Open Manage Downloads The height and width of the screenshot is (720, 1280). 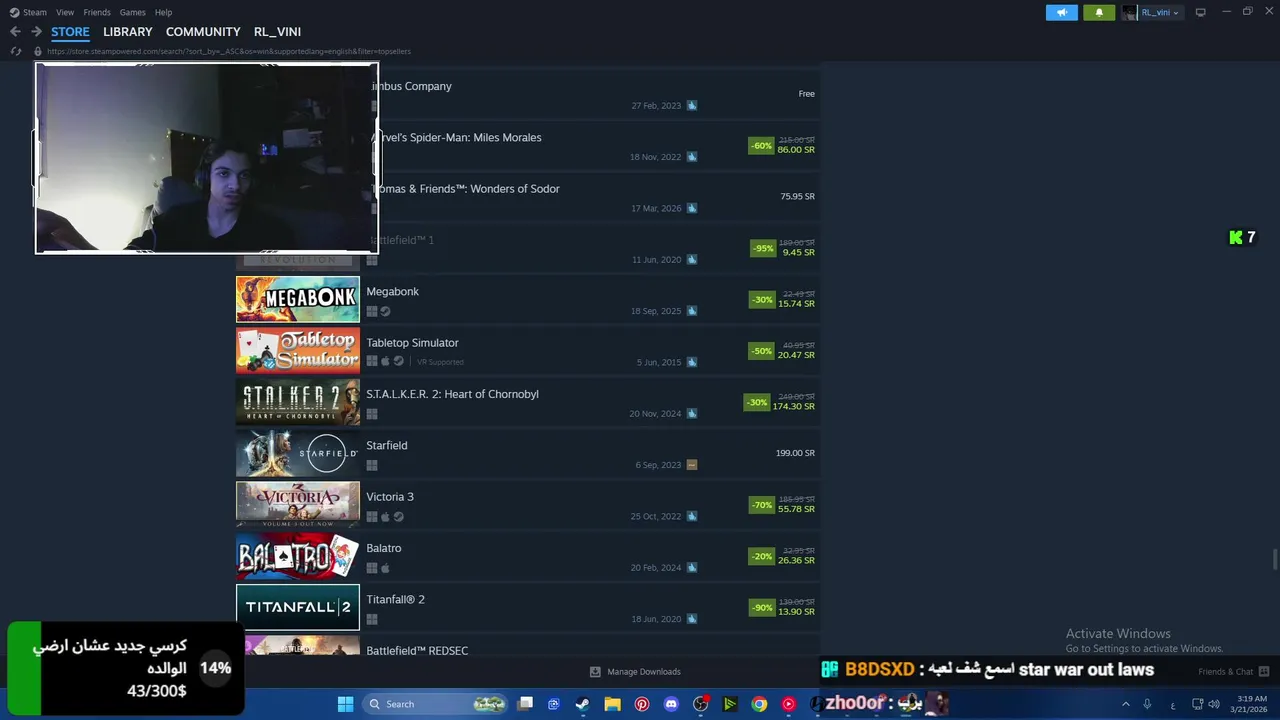pyautogui.click(x=635, y=672)
